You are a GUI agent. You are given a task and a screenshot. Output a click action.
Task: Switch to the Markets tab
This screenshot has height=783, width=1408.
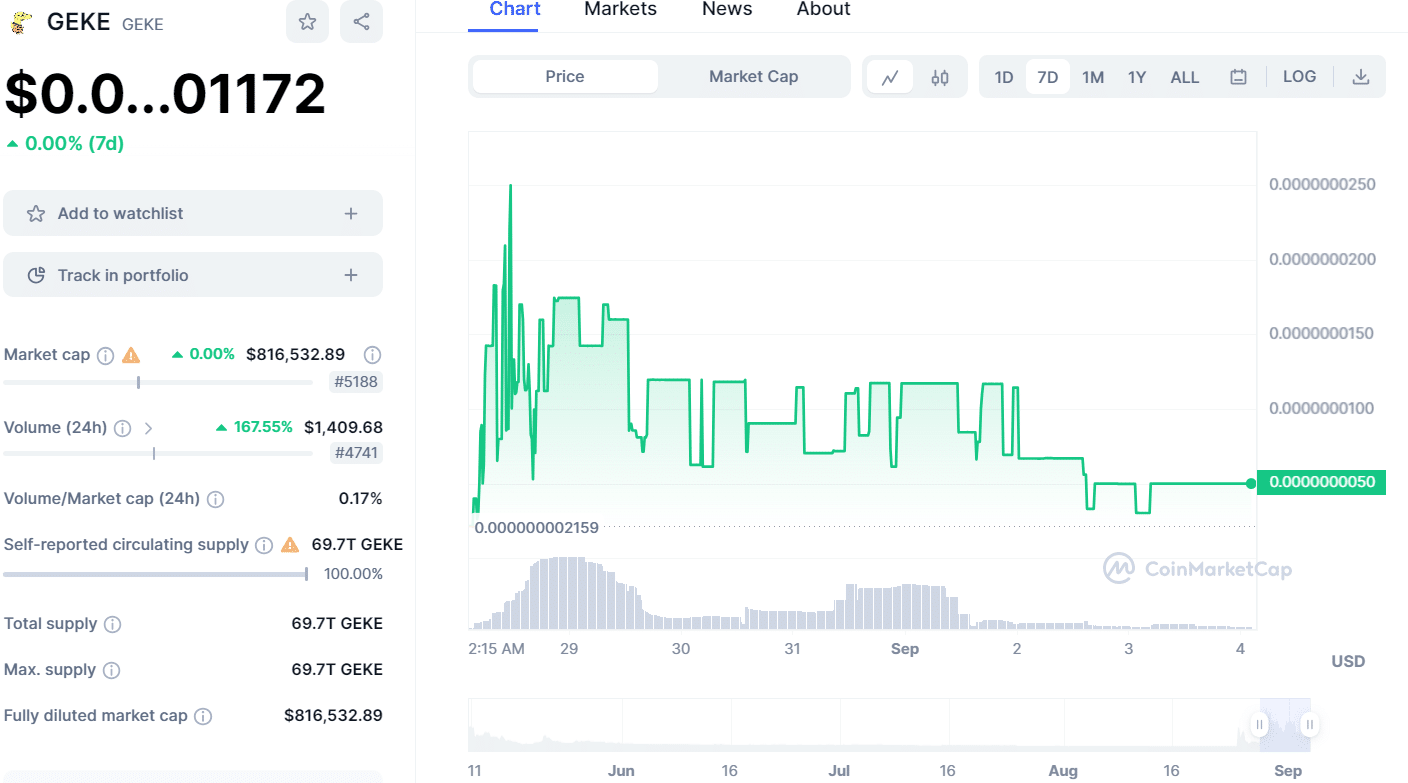[x=620, y=10]
